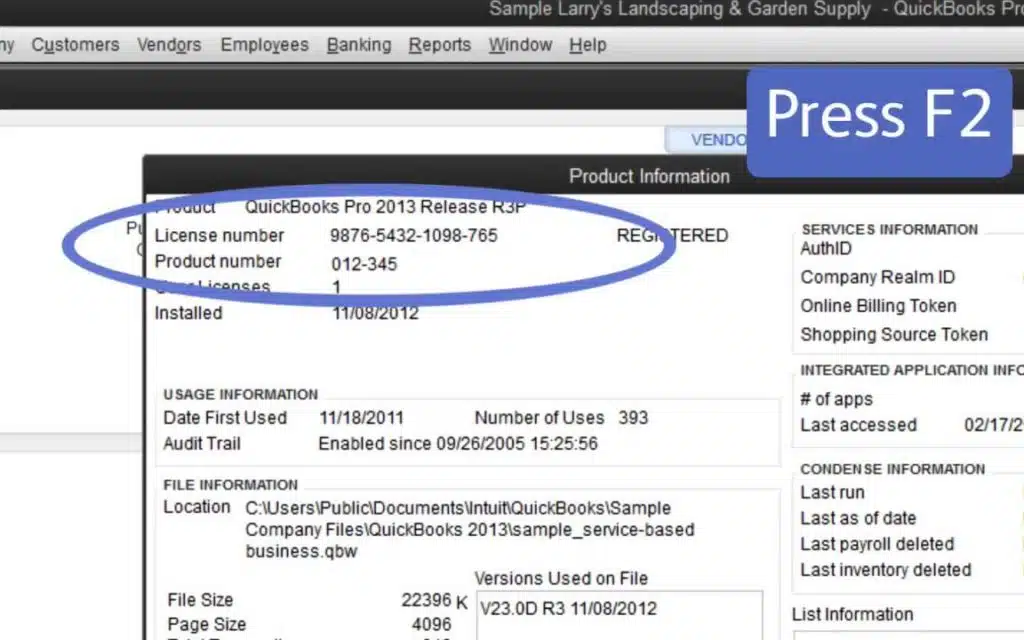Open the Customers menu
The height and width of the screenshot is (640, 1024).
[x=75, y=44]
